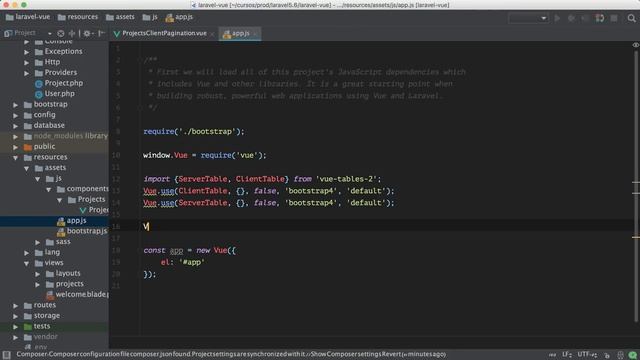This screenshot has height=360, width=640.
Task: Close the ProjectsClientPagination.vue tab
Action: 212,34
